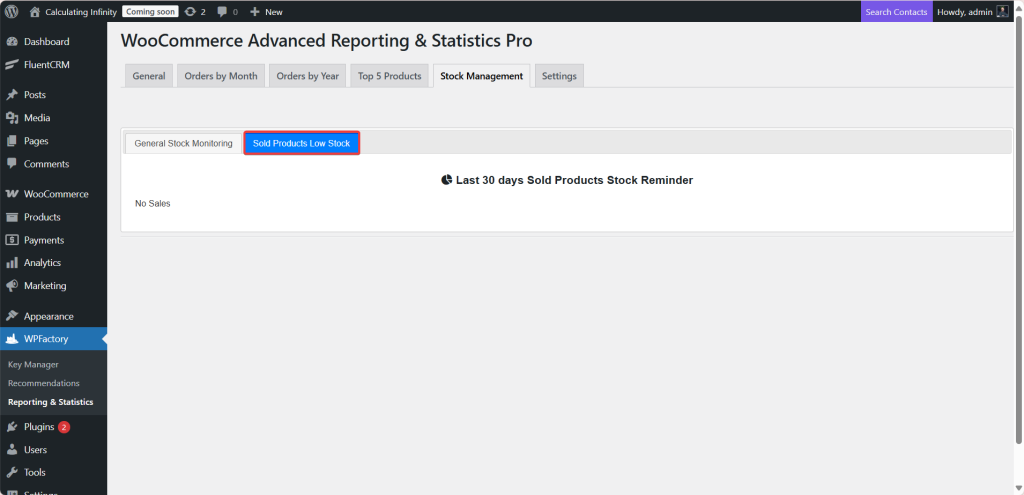Click the Products box icon in sidebar
The width and height of the screenshot is (1024, 495).
12,217
